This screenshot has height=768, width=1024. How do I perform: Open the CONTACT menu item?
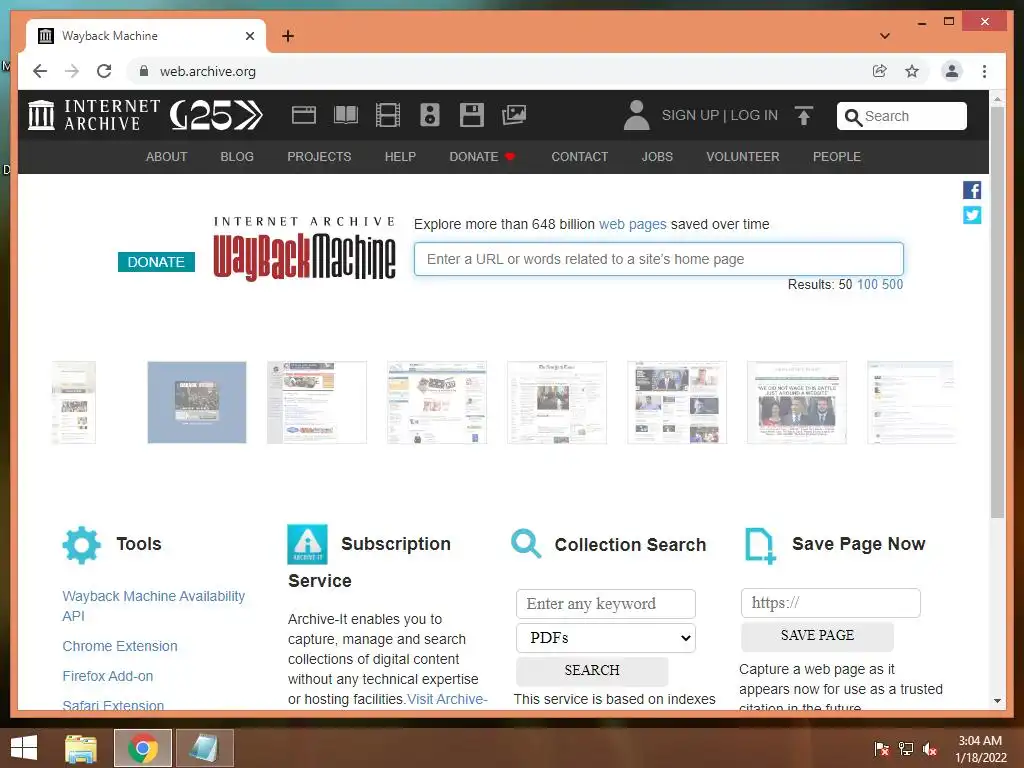point(580,157)
